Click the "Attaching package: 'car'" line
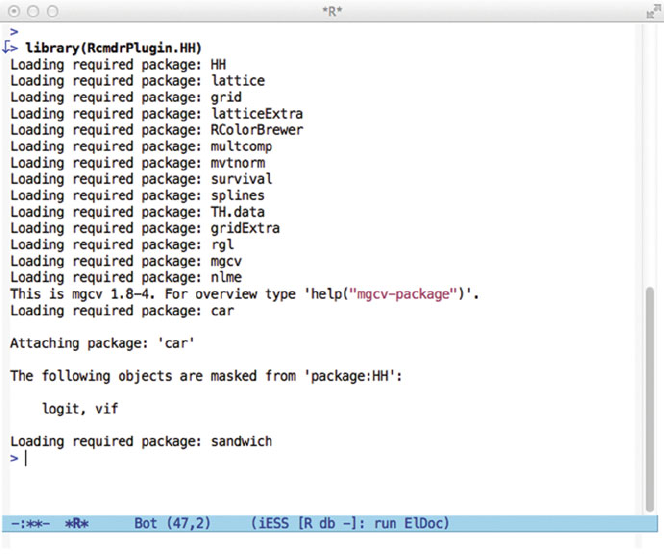The height and width of the screenshot is (559, 664). (x=102, y=343)
